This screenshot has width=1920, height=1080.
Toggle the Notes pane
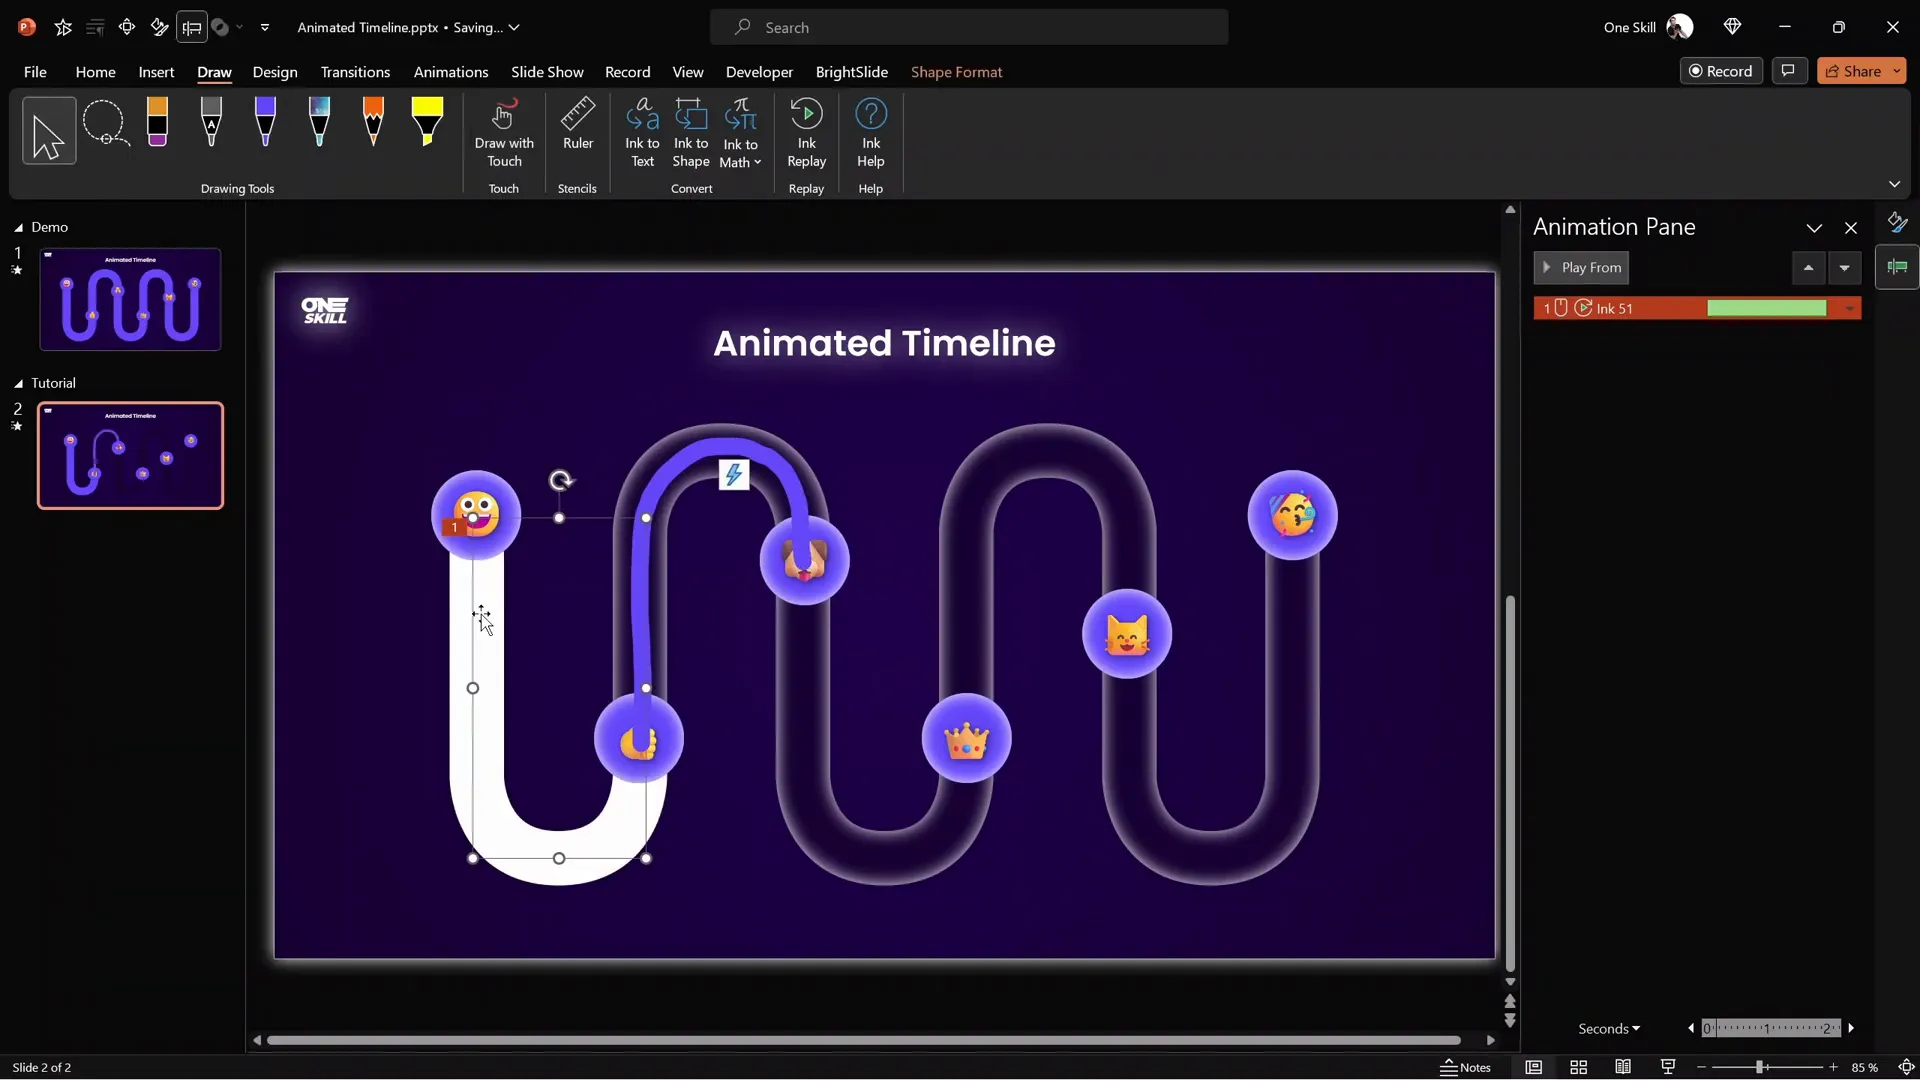[1465, 1067]
